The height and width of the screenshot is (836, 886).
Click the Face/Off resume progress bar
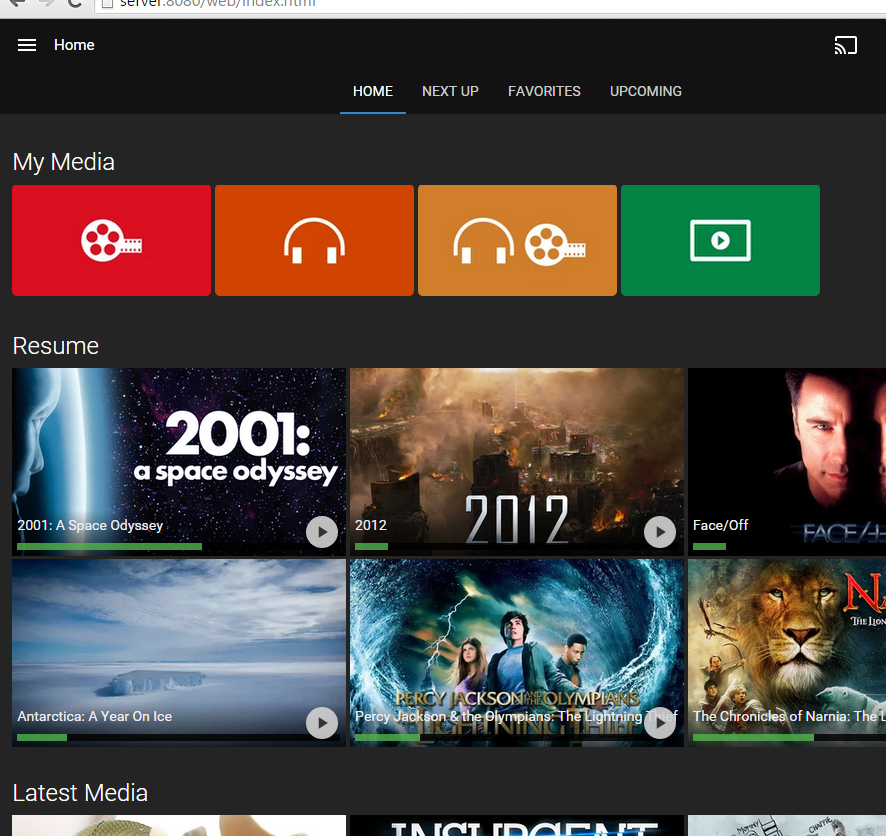[x=789, y=546]
